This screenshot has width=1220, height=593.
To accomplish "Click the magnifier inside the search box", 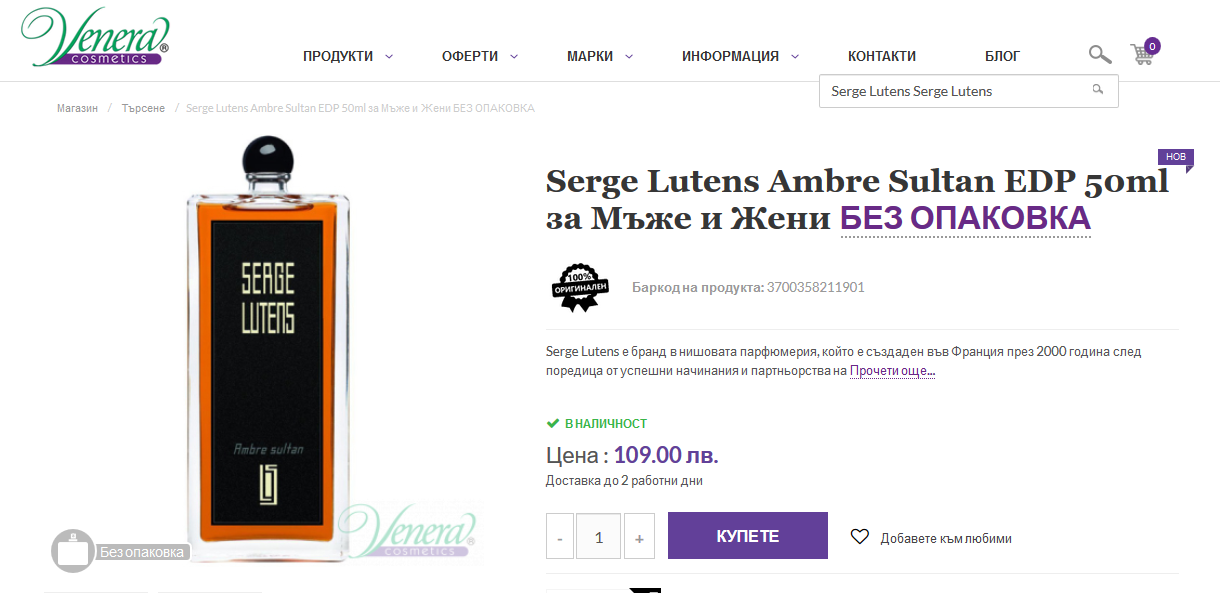I will click(x=1098, y=90).
